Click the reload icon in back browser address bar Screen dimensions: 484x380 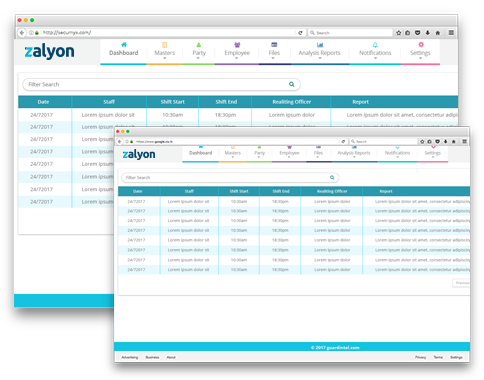[x=300, y=33]
